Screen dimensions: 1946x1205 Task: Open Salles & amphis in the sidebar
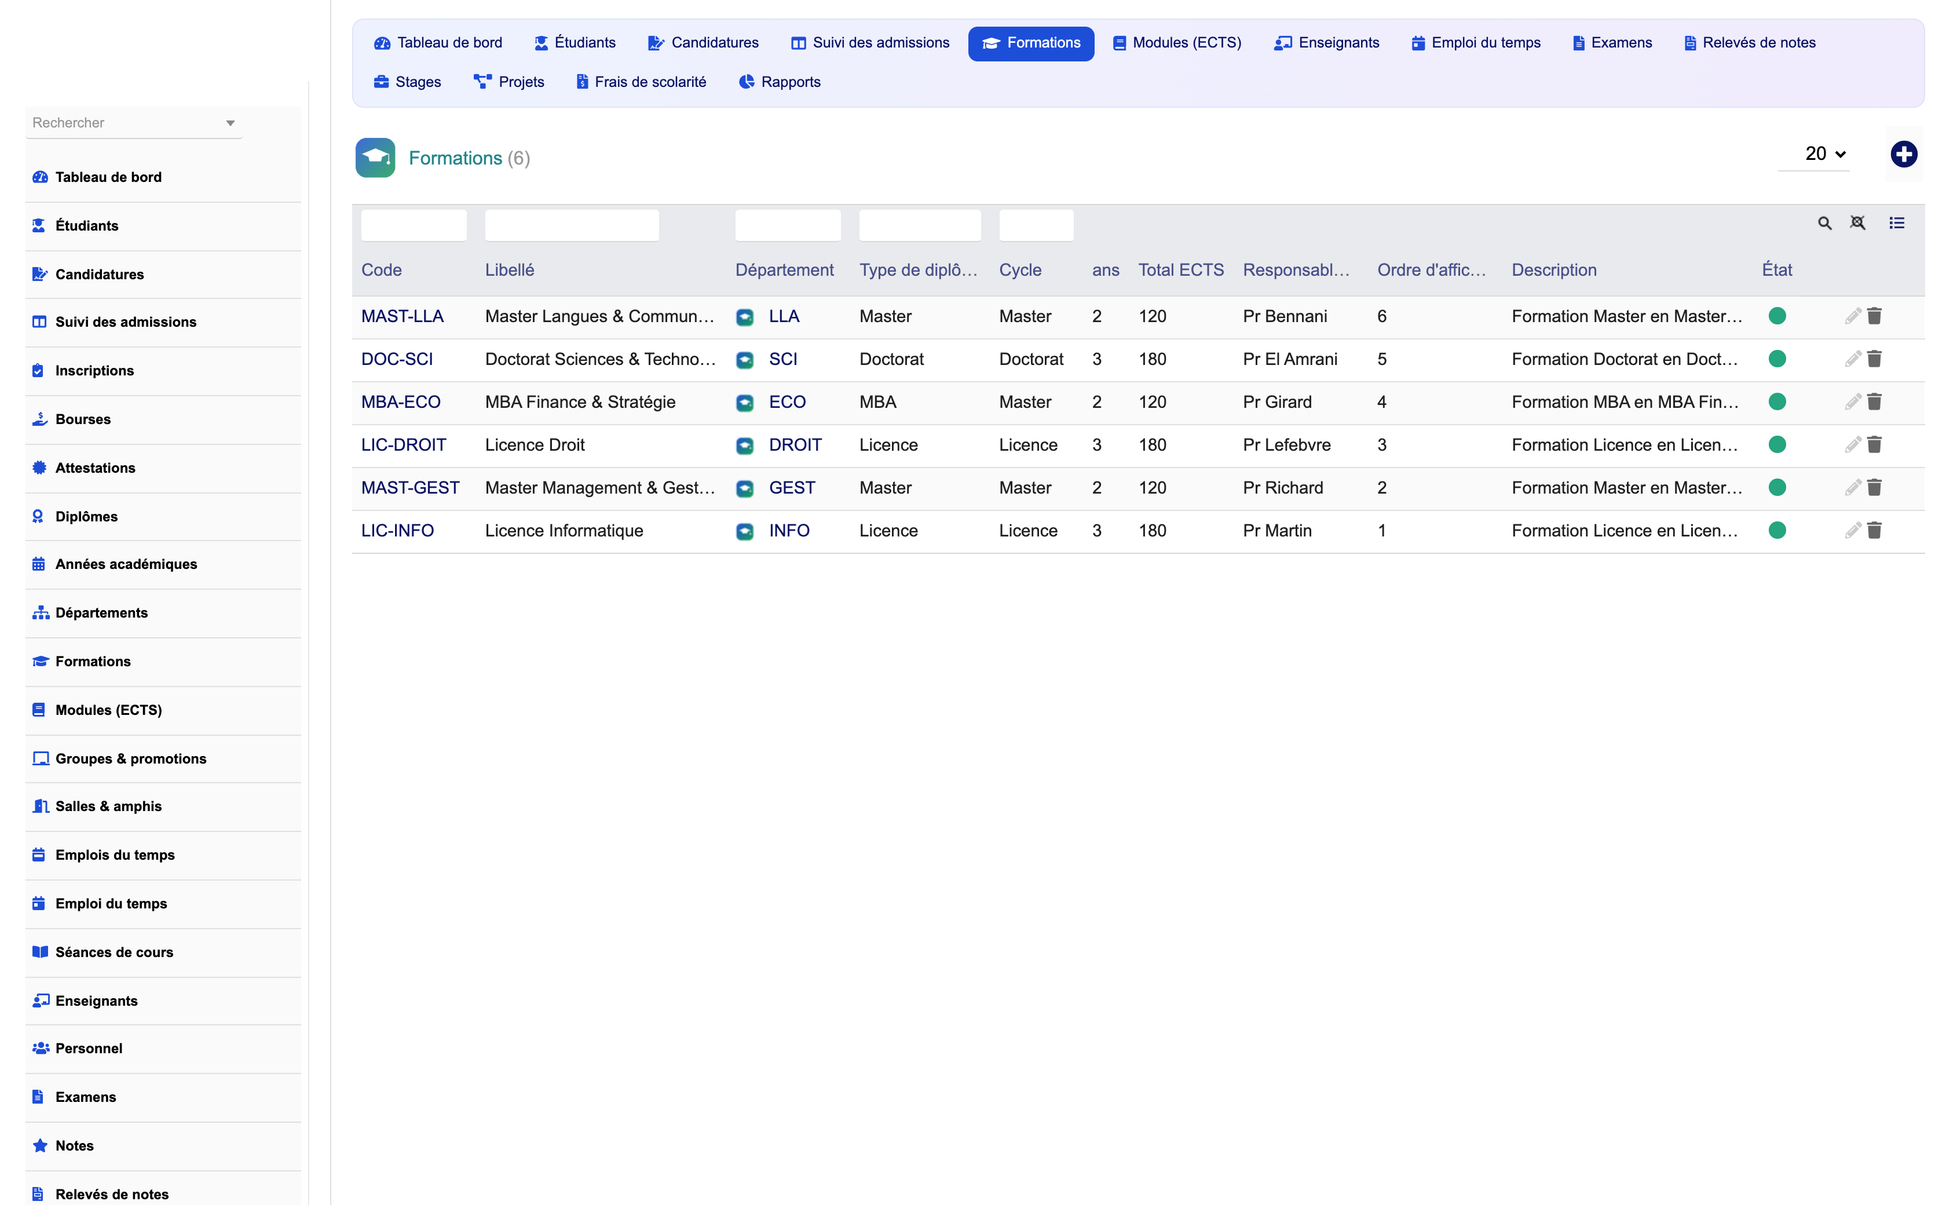[x=163, y=807]
